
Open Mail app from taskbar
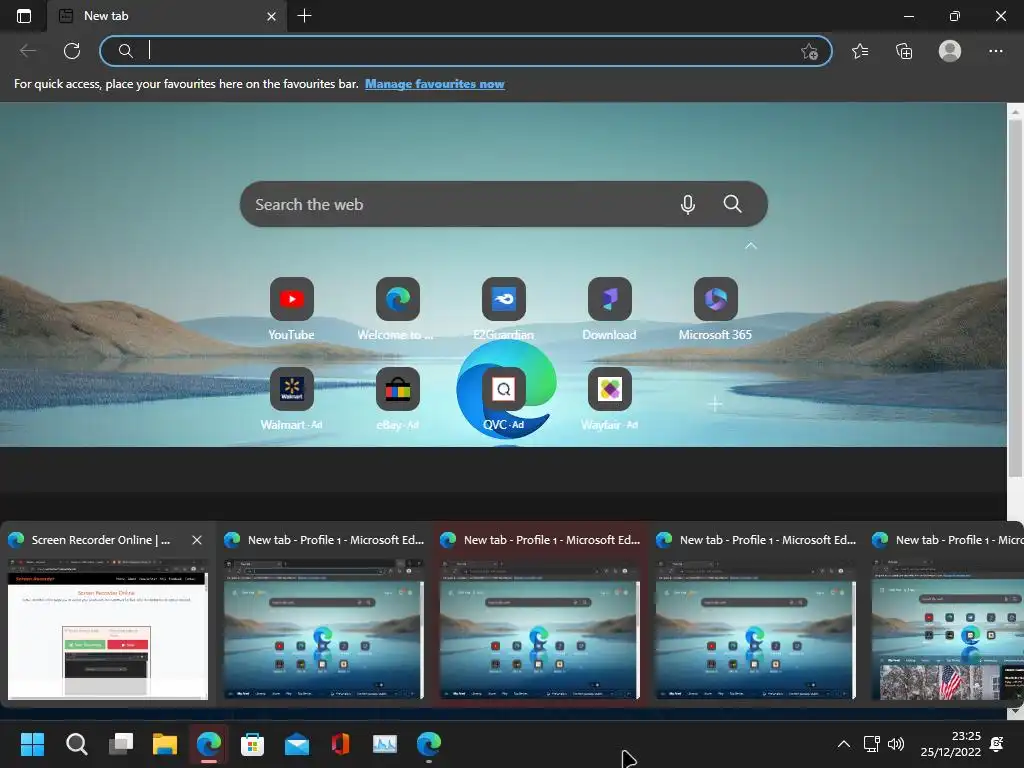pos(296,744)
